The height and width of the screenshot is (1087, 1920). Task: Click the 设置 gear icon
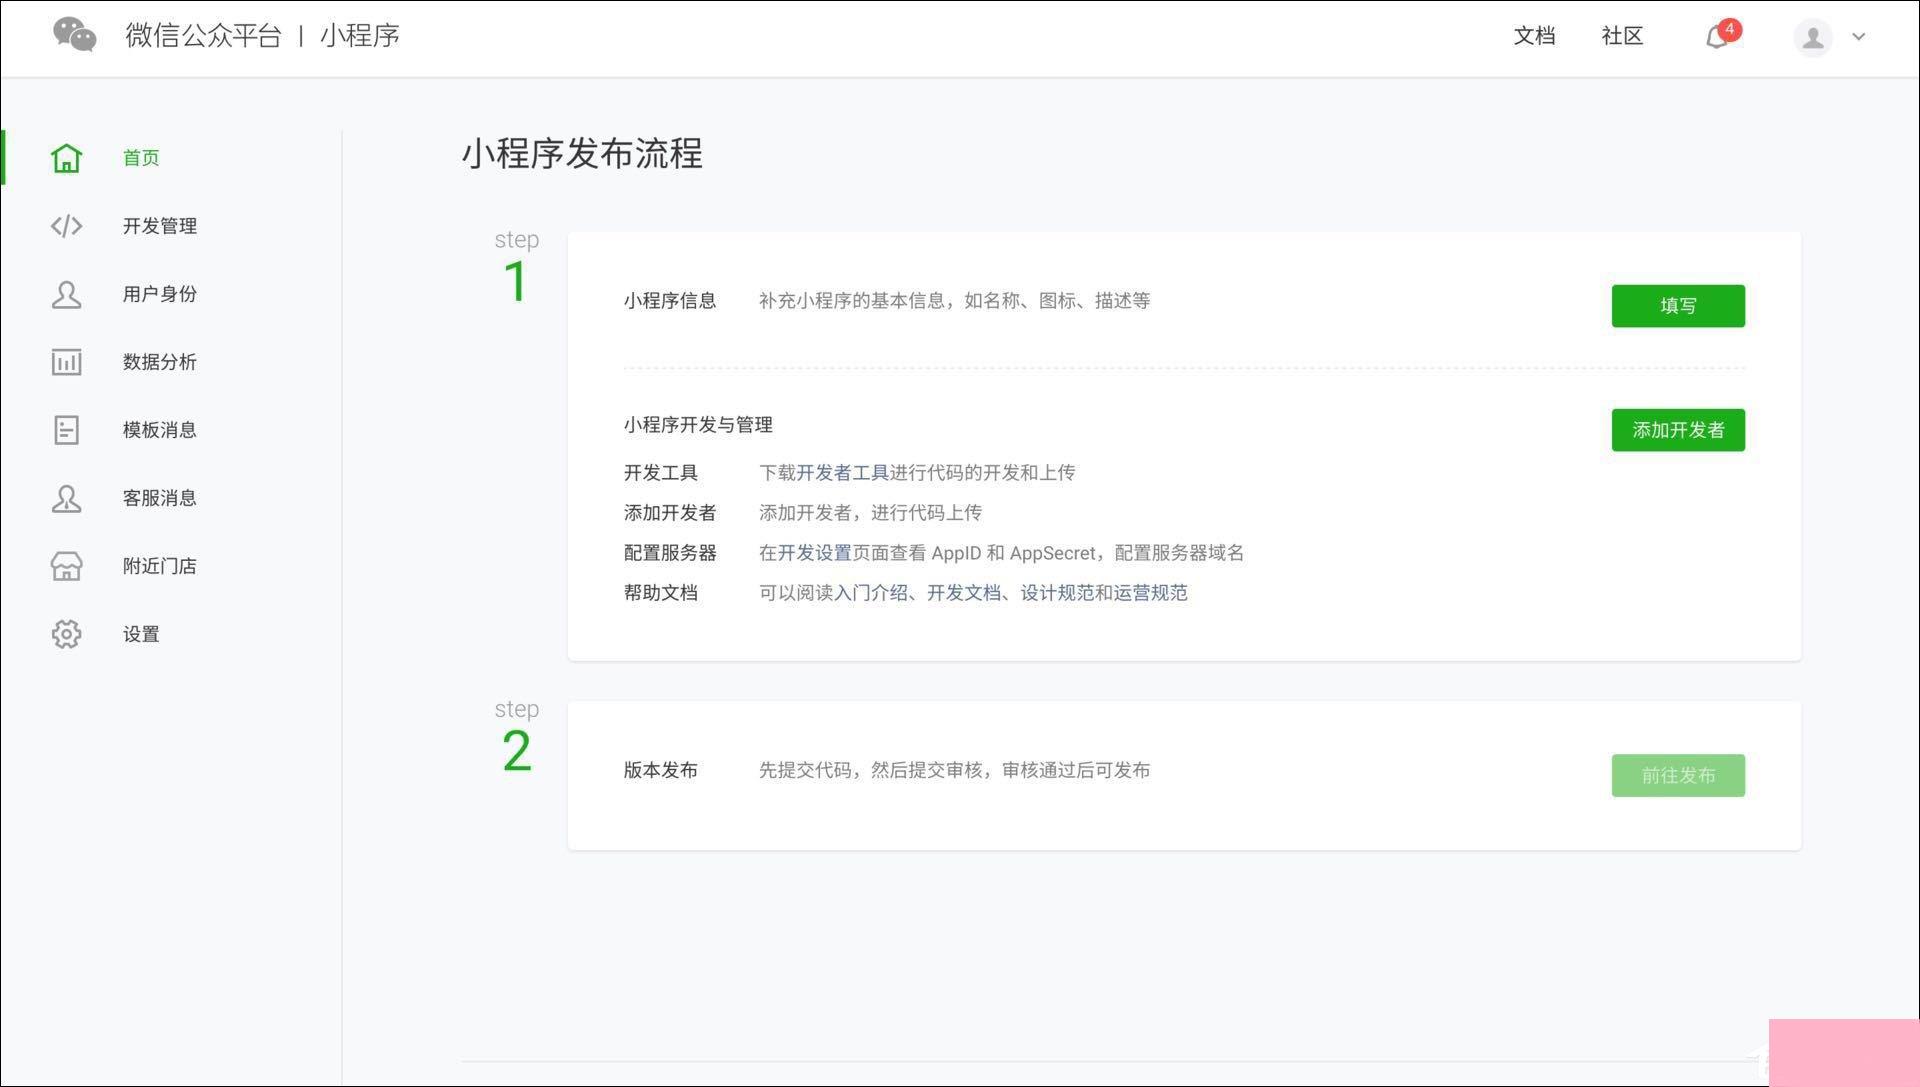click(x=66, y=633)
